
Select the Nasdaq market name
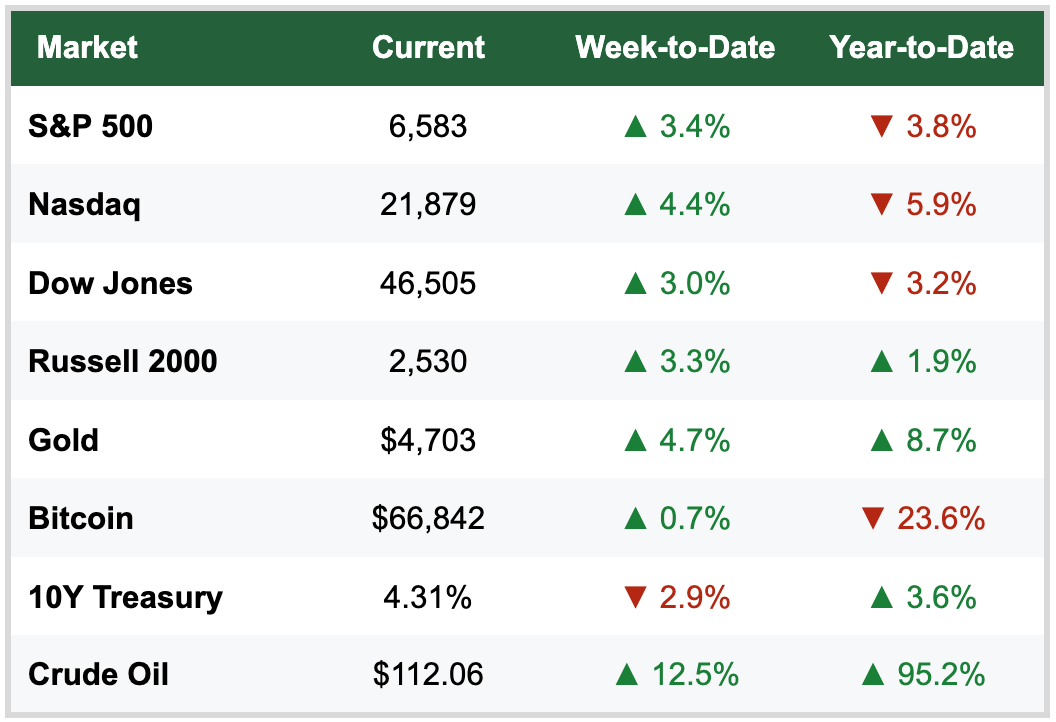click(x=85, y=205)
